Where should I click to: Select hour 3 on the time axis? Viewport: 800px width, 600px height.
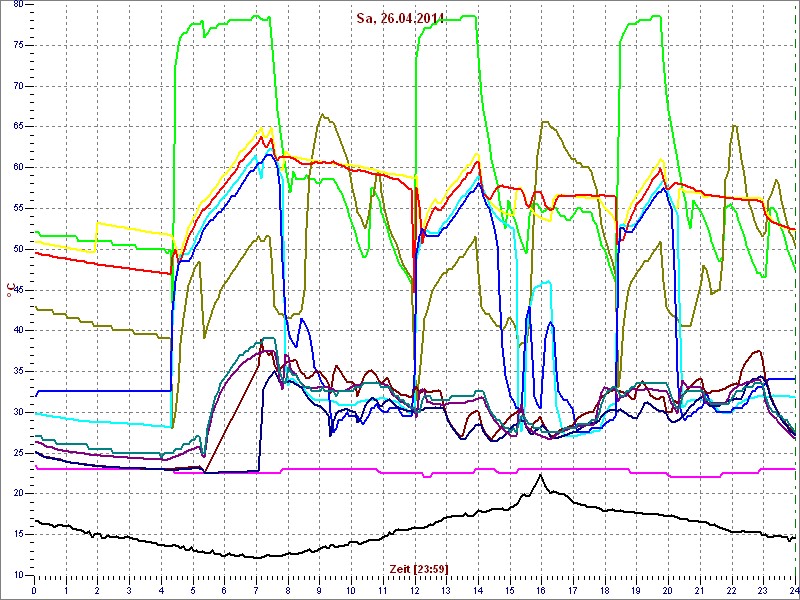(x=129, y=590)
